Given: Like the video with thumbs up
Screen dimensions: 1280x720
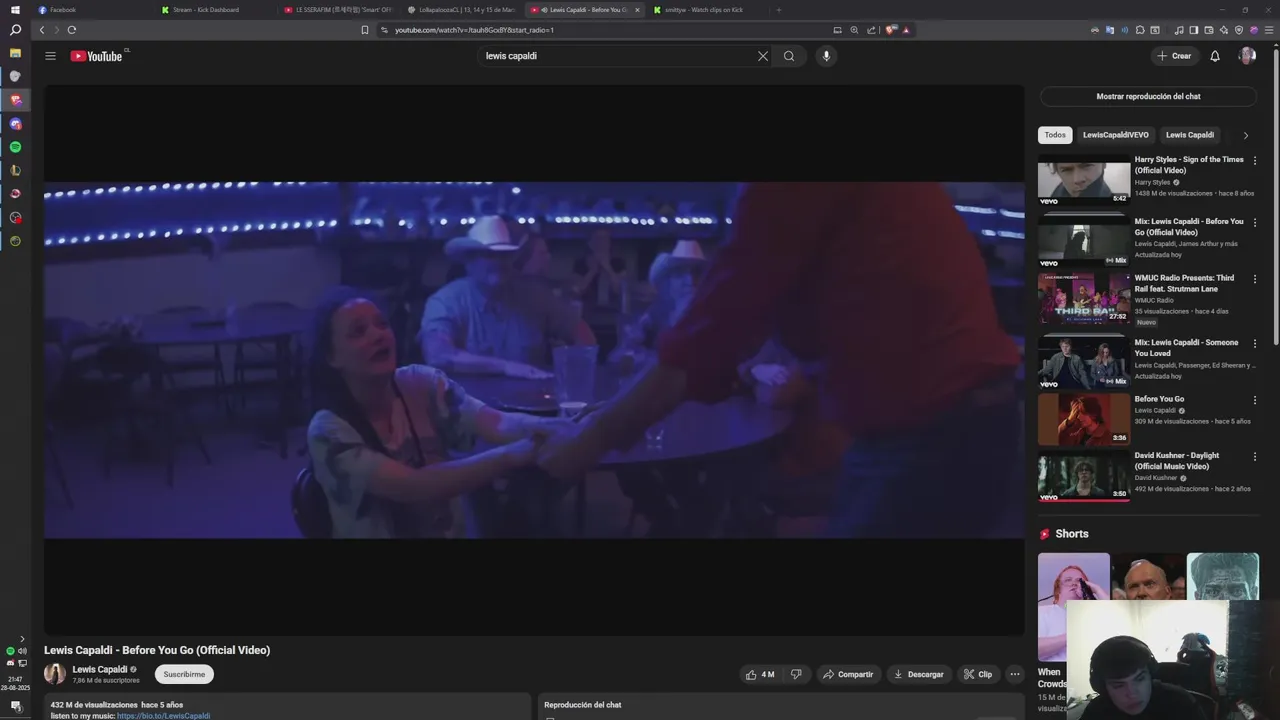Looking at the screenshot, I should point(760,674).
